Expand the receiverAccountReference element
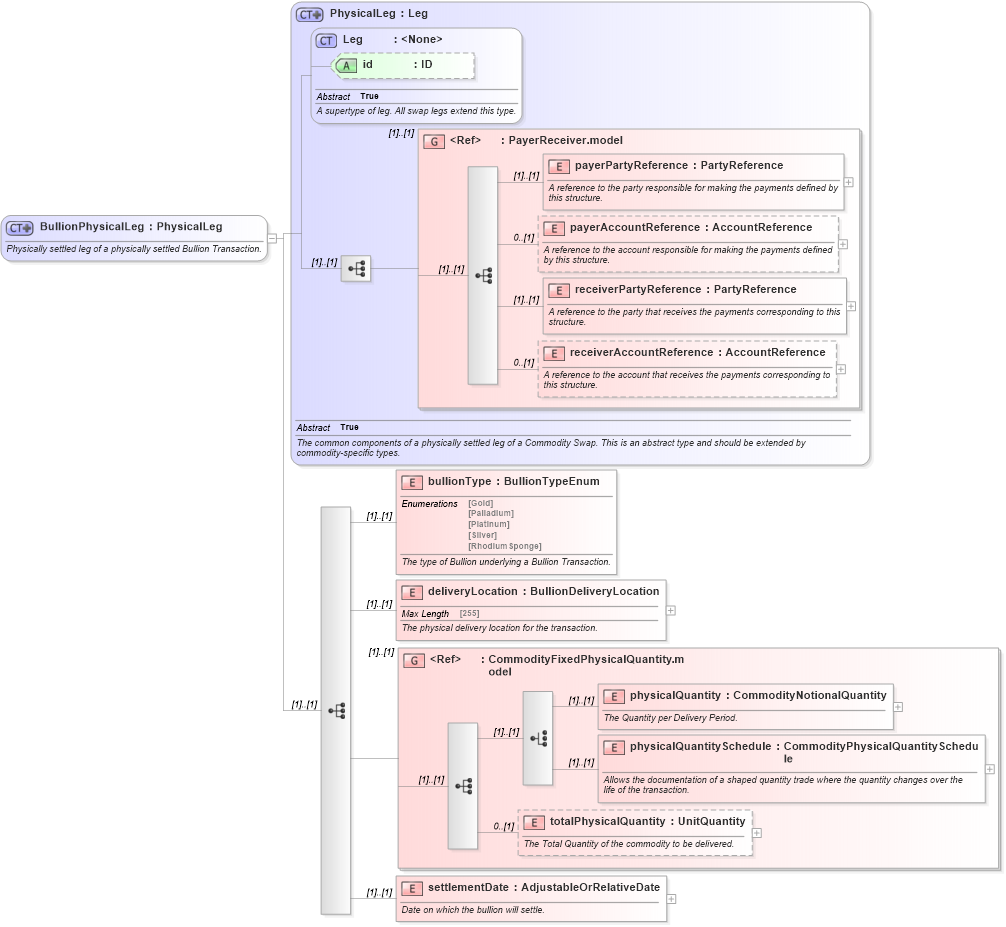 [x=841, y=370]
